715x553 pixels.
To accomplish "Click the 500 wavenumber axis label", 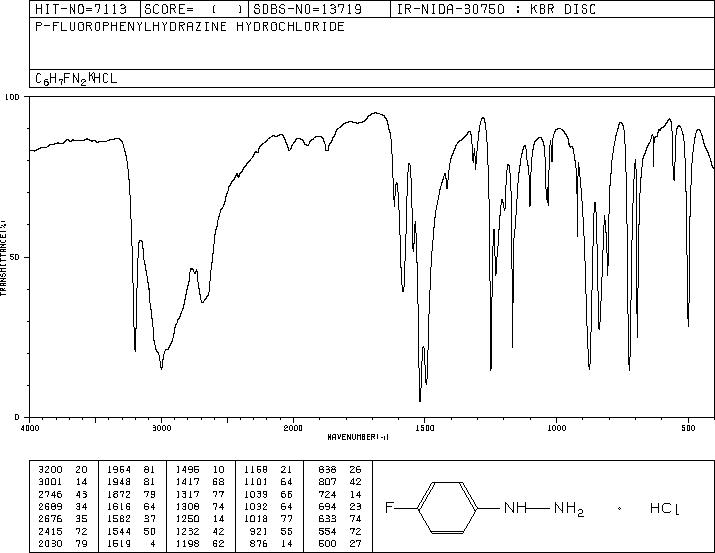I will (688, 428).
